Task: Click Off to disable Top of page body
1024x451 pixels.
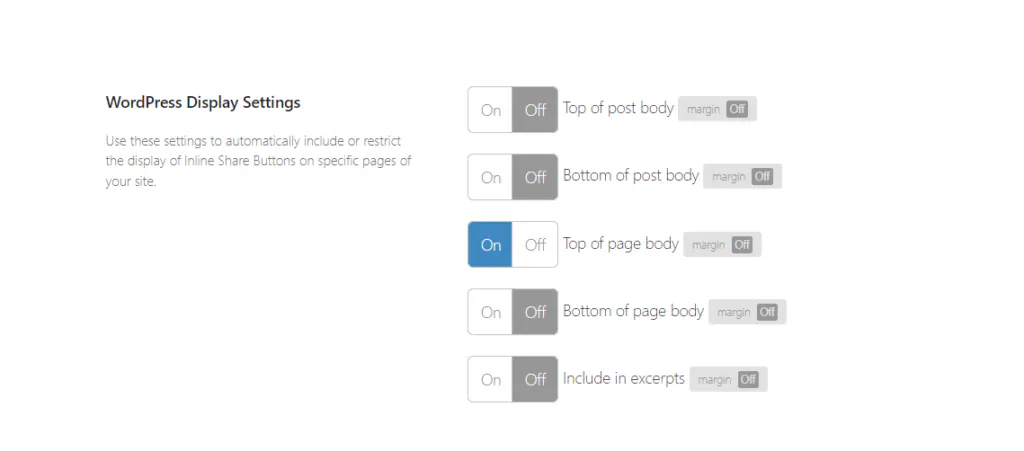Action: tap(535, 245)
